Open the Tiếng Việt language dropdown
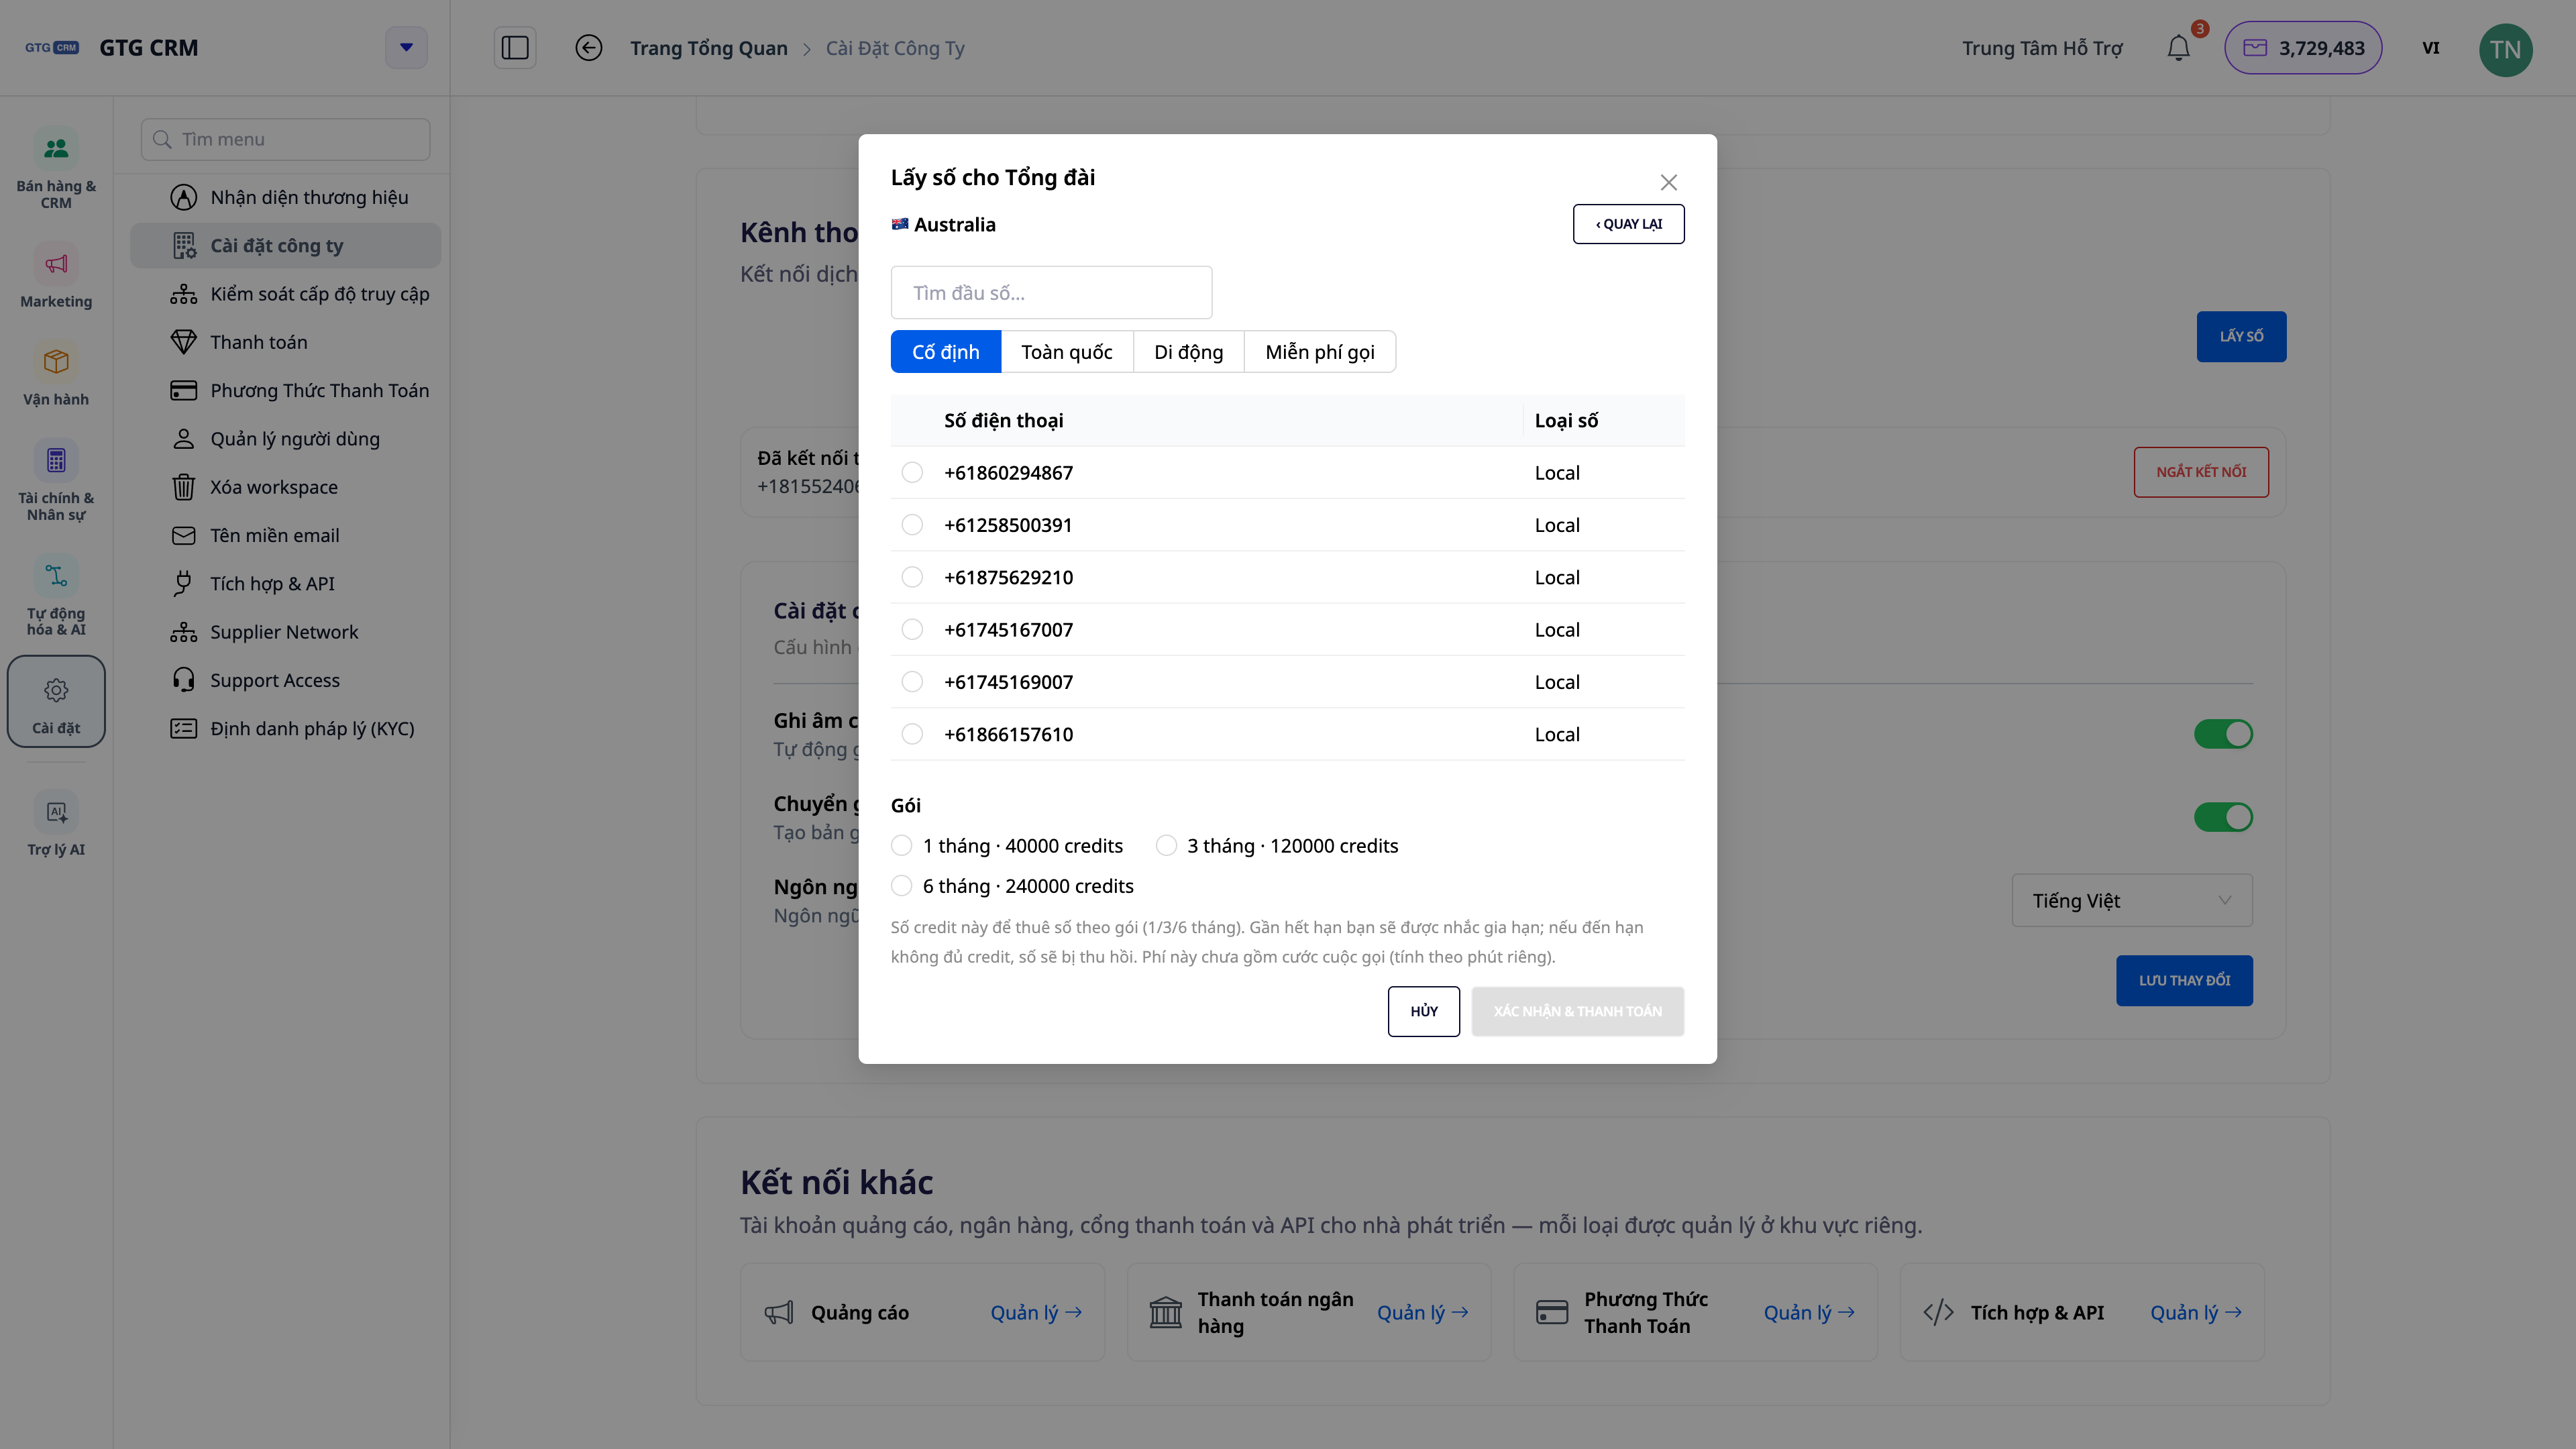The image size is (2576, 1449). click(2132, 900)
